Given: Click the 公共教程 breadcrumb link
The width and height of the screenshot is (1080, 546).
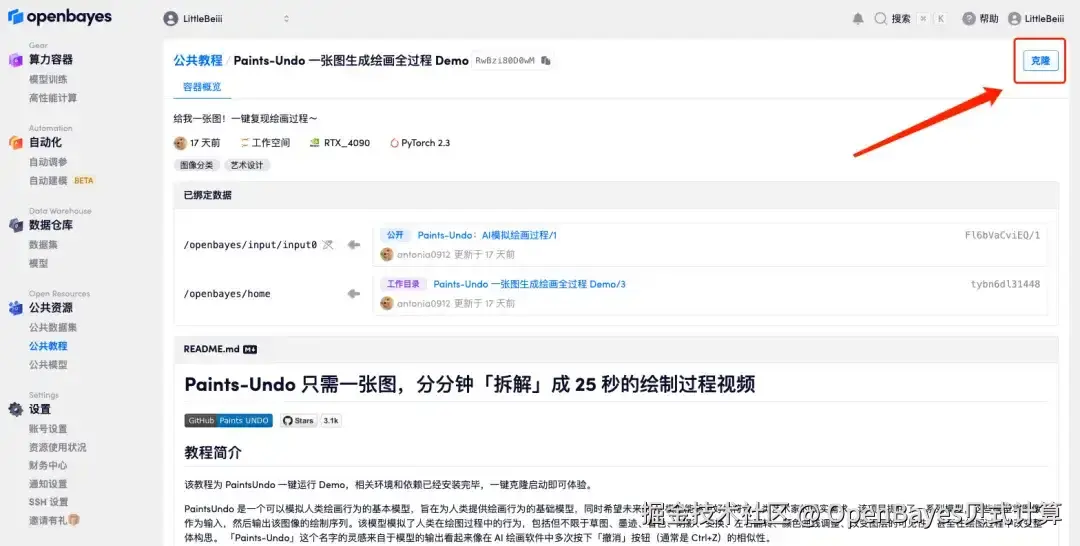Looking at the screenshot, I should click(198, 61).
